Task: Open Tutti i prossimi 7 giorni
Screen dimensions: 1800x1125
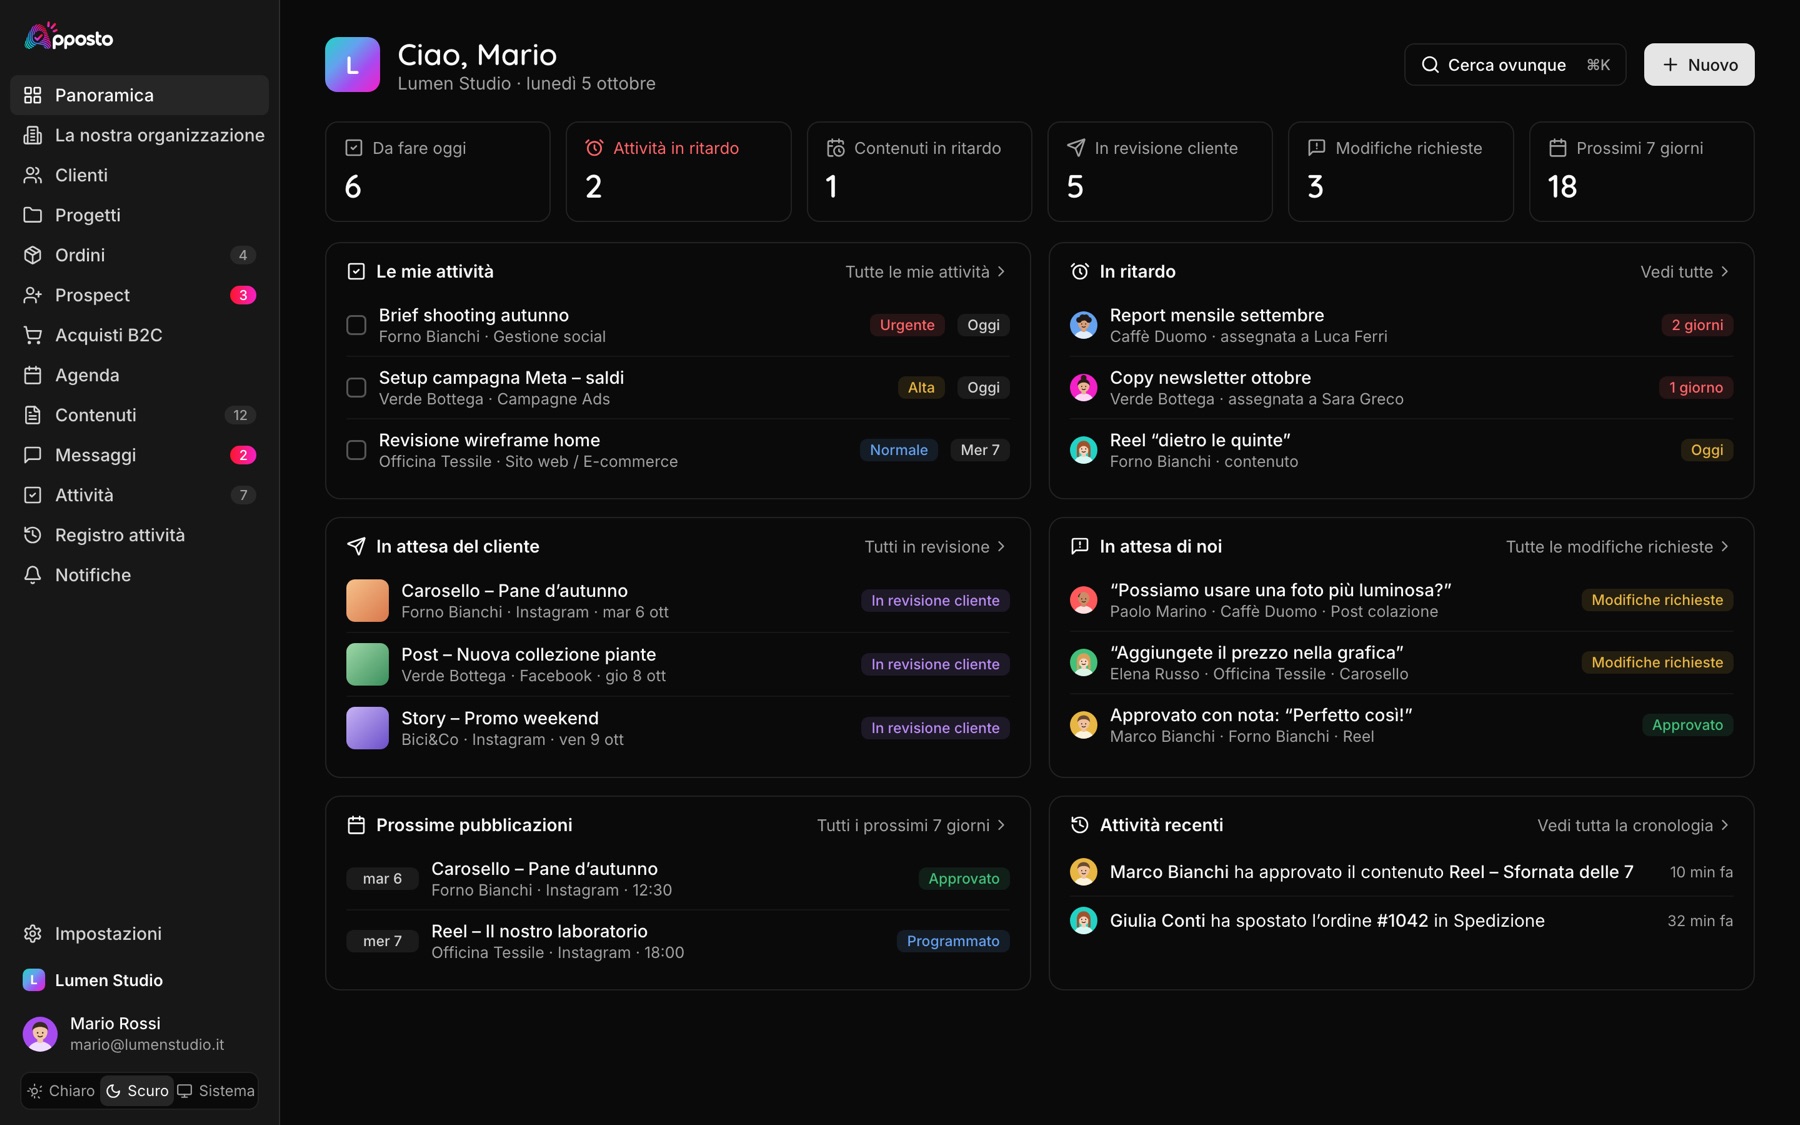Action: [912, 825]
